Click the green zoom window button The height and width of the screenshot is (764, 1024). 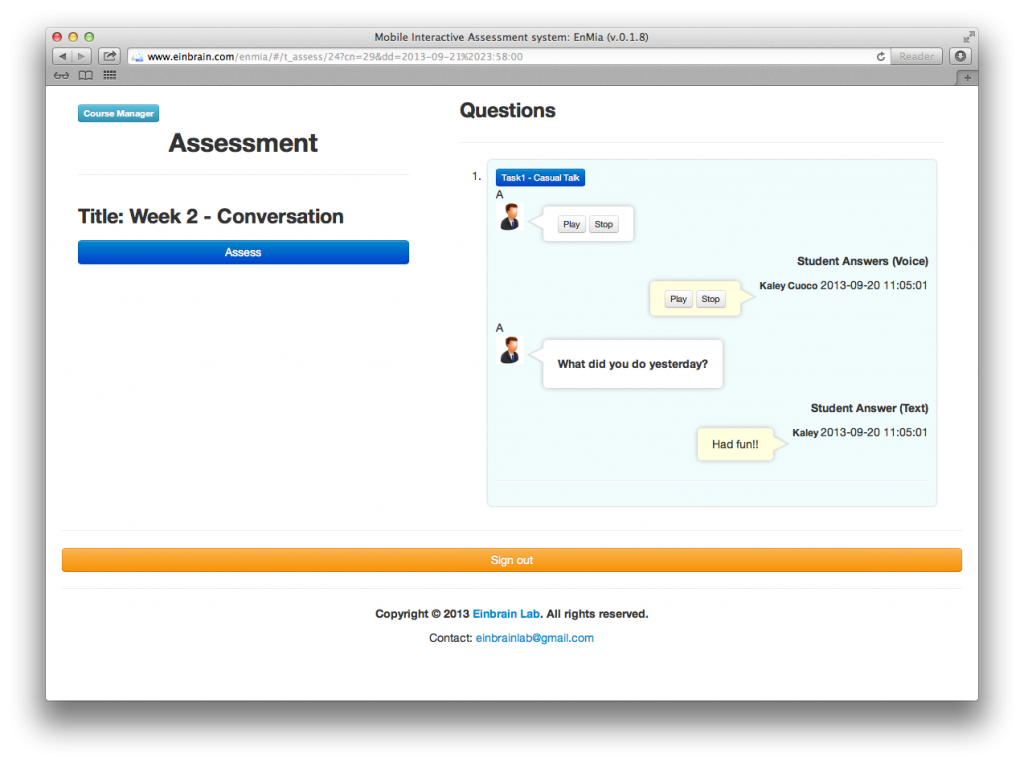point(89,37)
